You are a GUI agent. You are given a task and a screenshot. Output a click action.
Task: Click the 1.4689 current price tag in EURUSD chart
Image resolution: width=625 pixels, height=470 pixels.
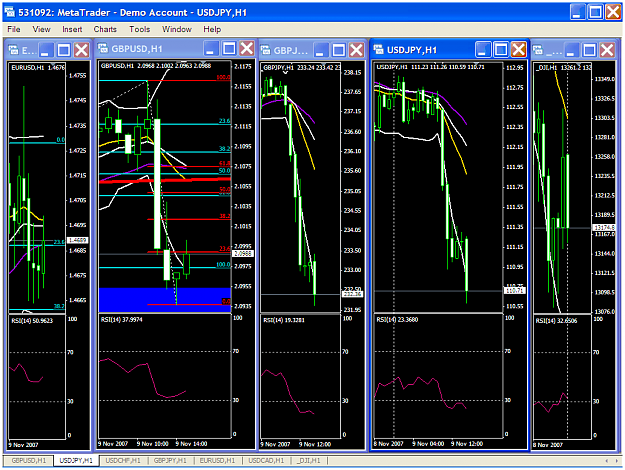pyautogui.click(x=77, y=240)
